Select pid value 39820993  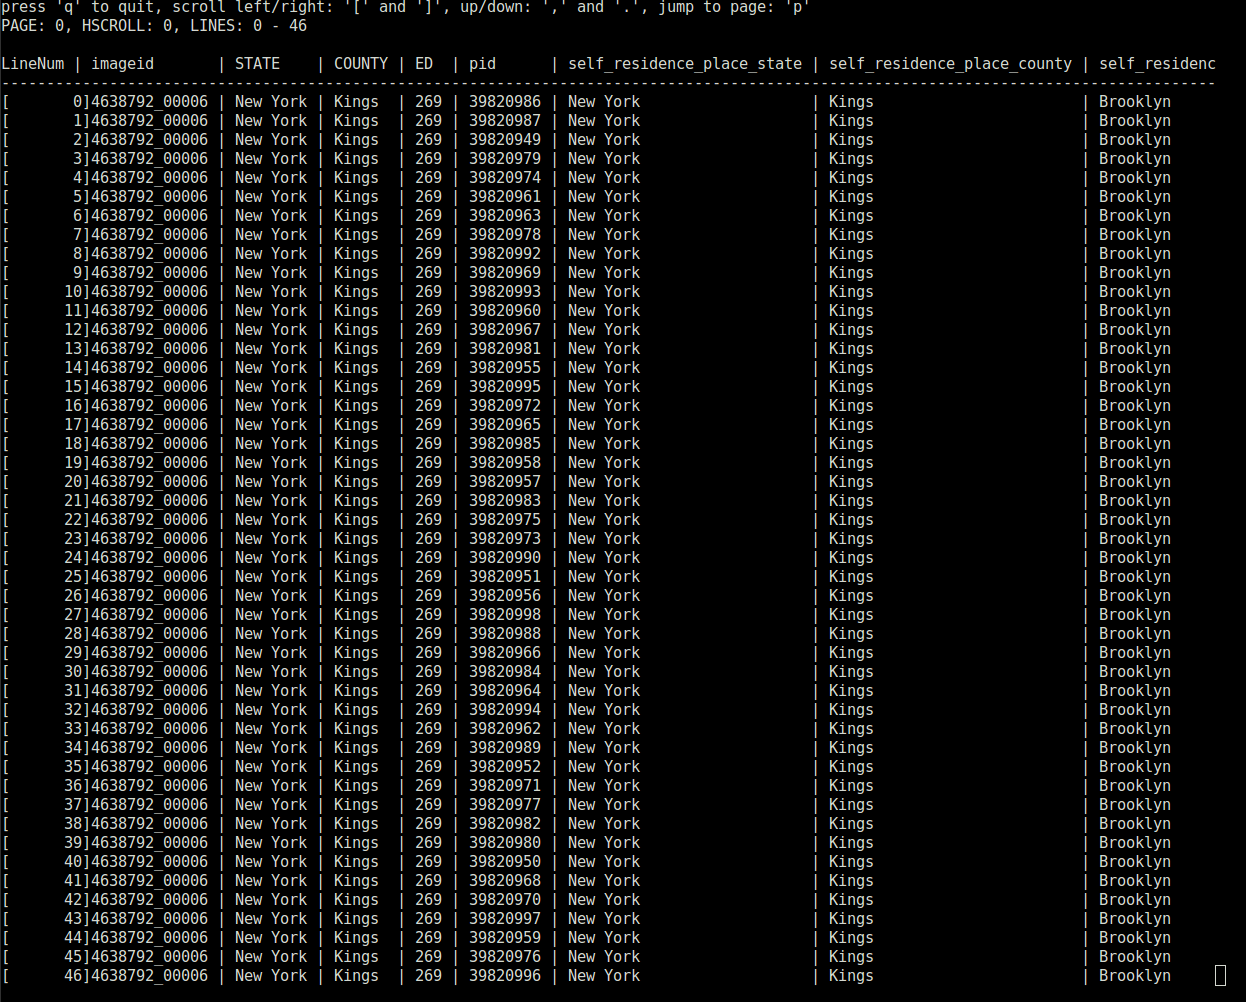[x=505, y=291]
